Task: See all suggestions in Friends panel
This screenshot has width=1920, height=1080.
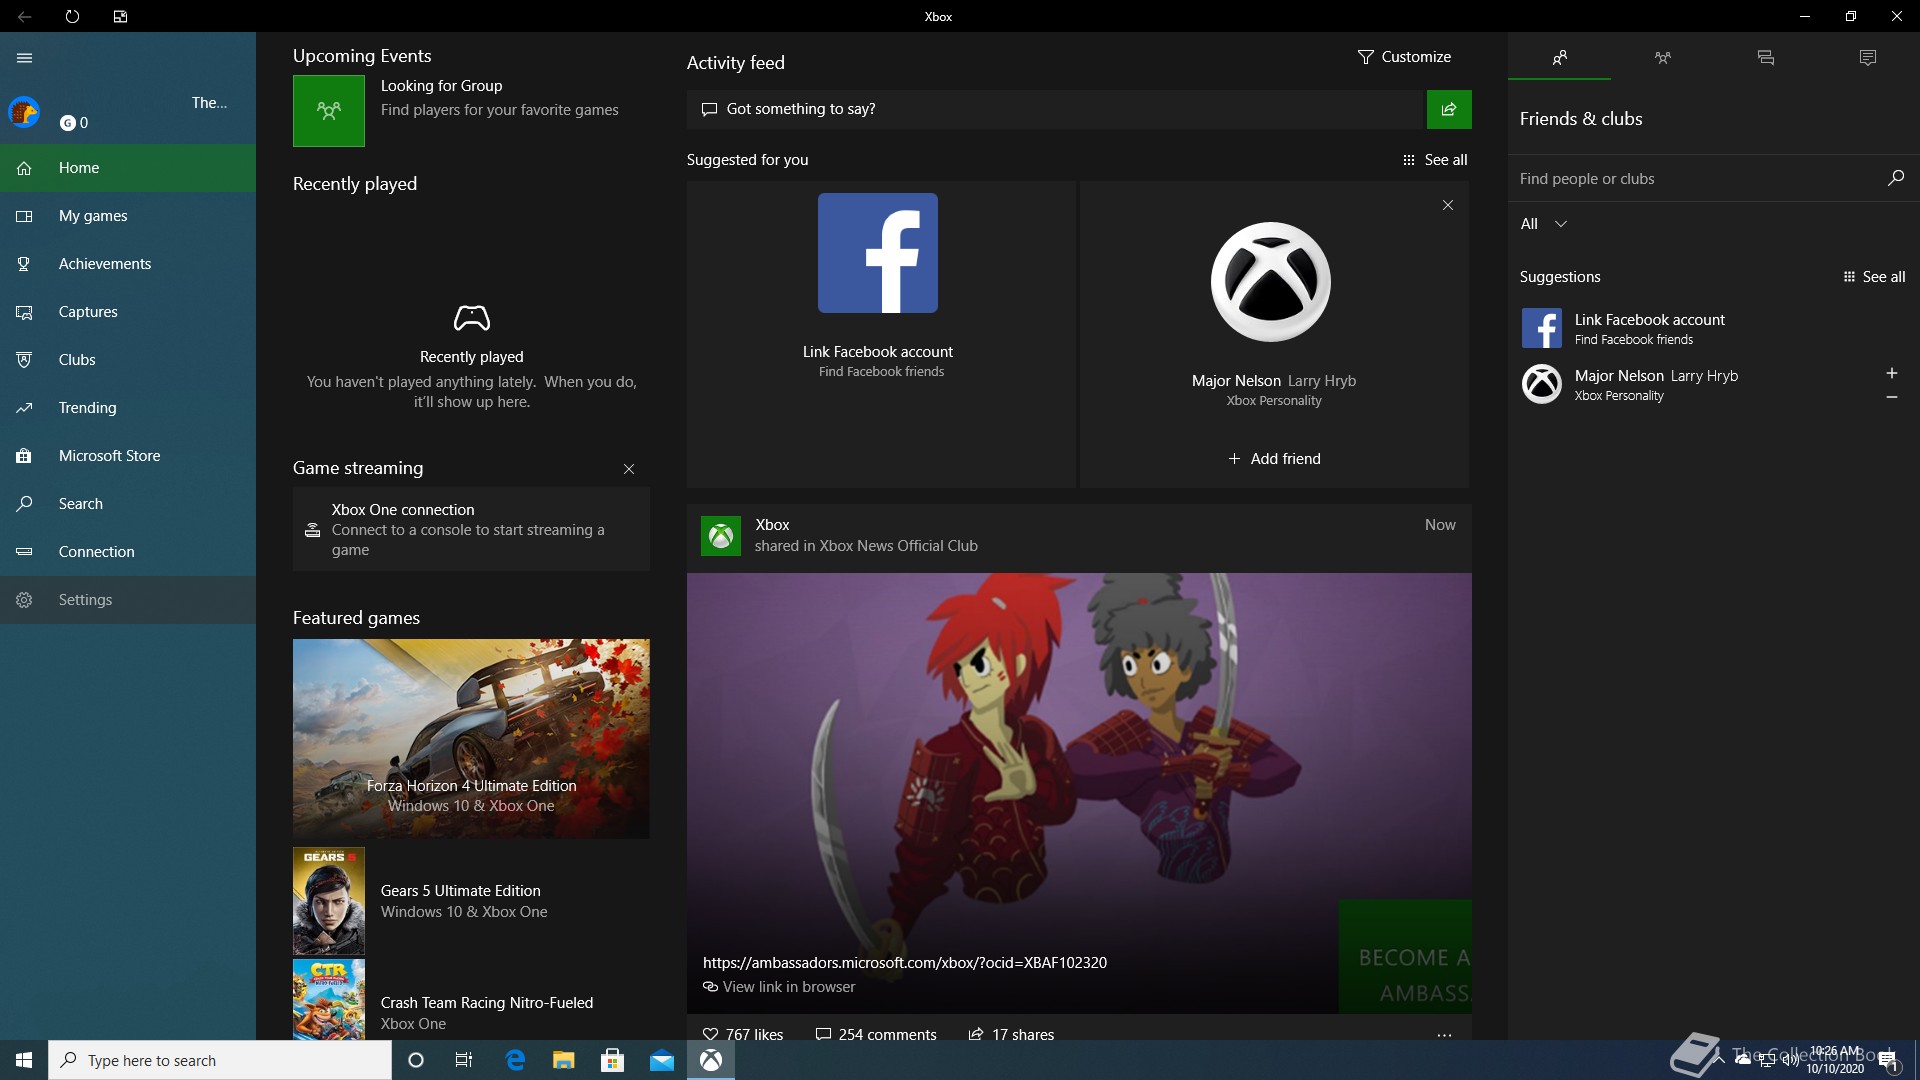Action: (x=1874, y=277)
